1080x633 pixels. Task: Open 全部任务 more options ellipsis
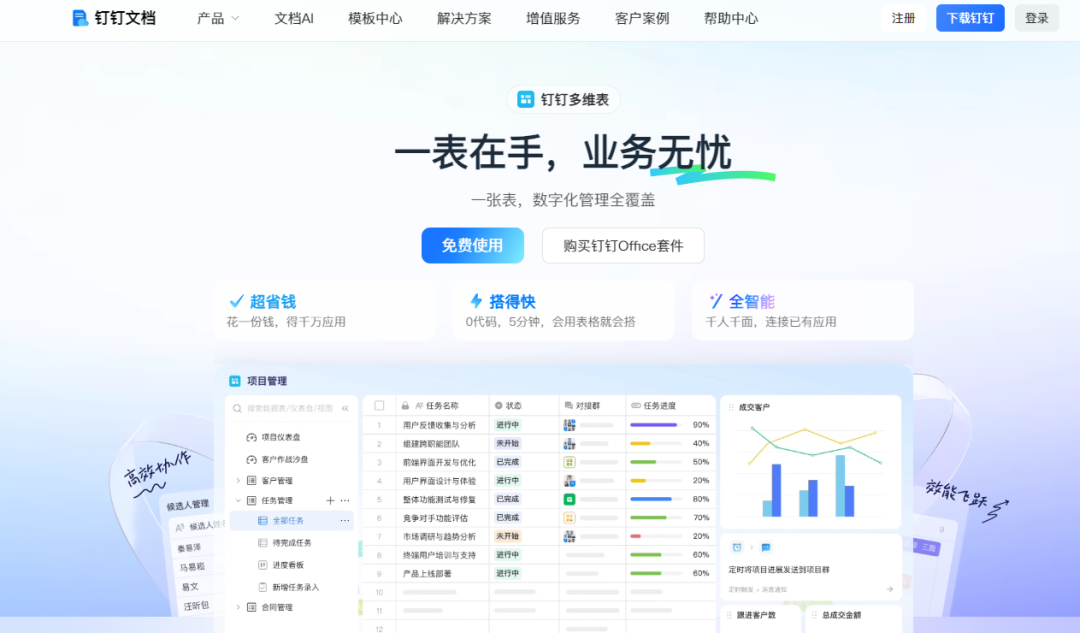[x=345, y=521]
